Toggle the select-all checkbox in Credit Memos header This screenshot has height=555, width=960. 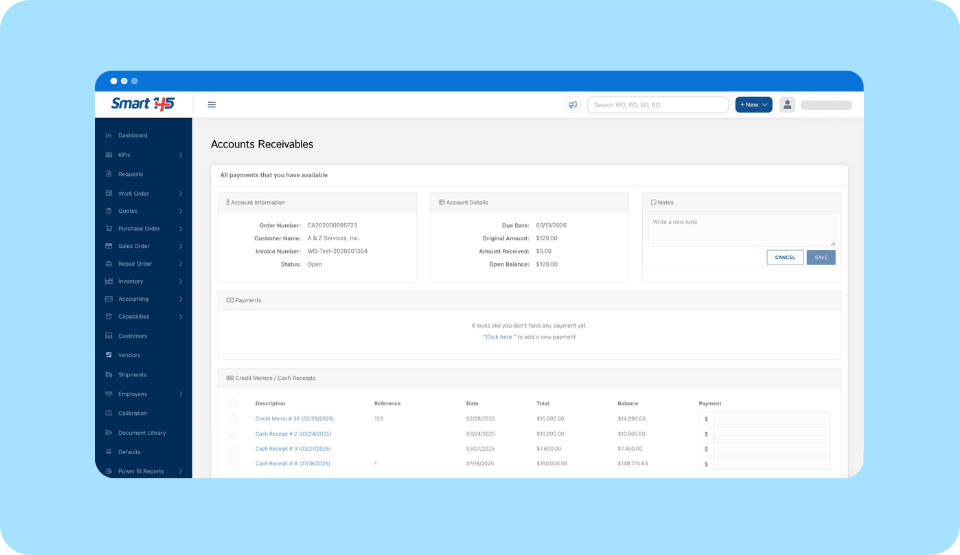click(x=233, y=402)
